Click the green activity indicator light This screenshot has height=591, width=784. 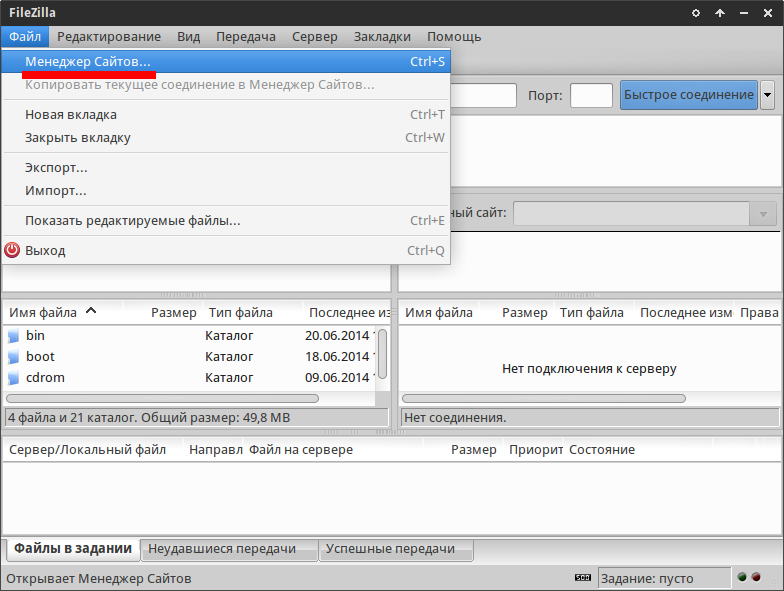click(742, 577)
